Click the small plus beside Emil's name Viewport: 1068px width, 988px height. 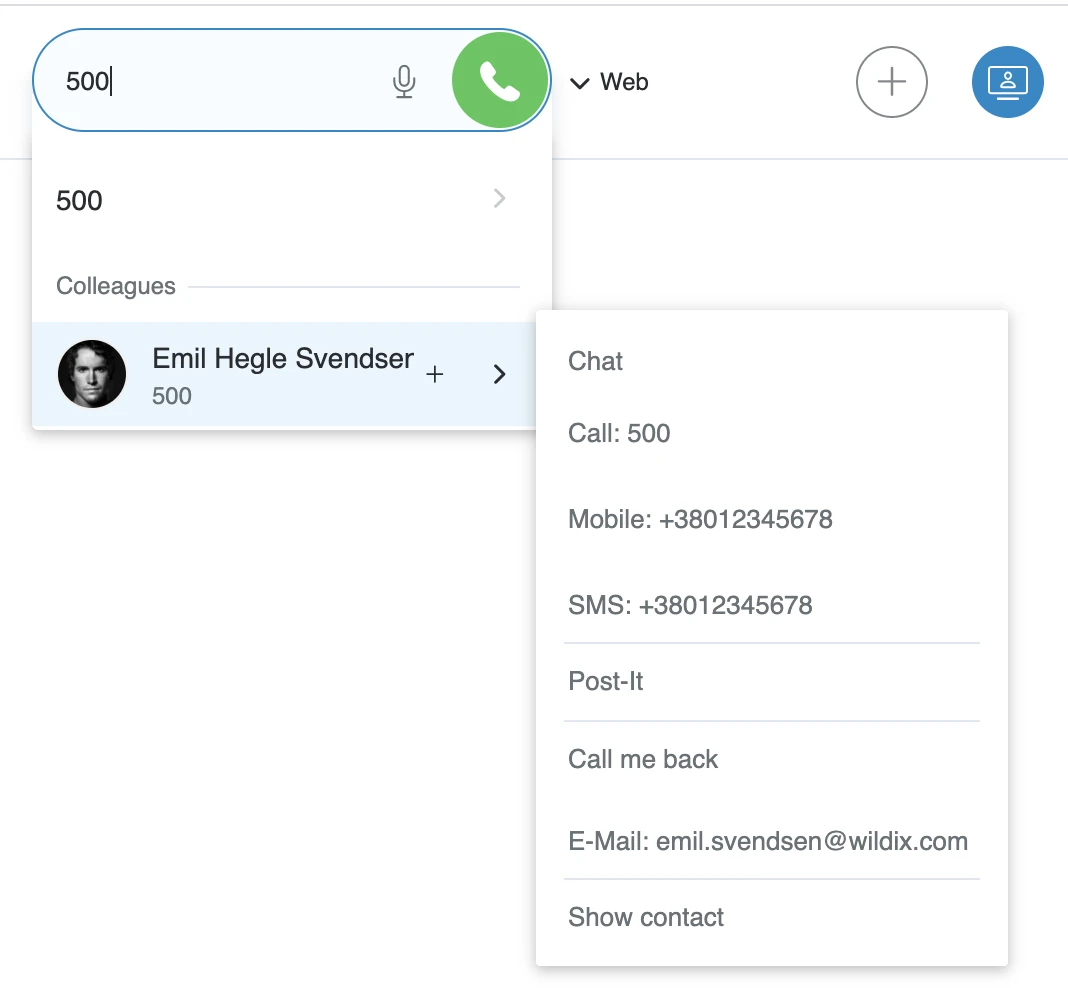click(x=434, y=375)
